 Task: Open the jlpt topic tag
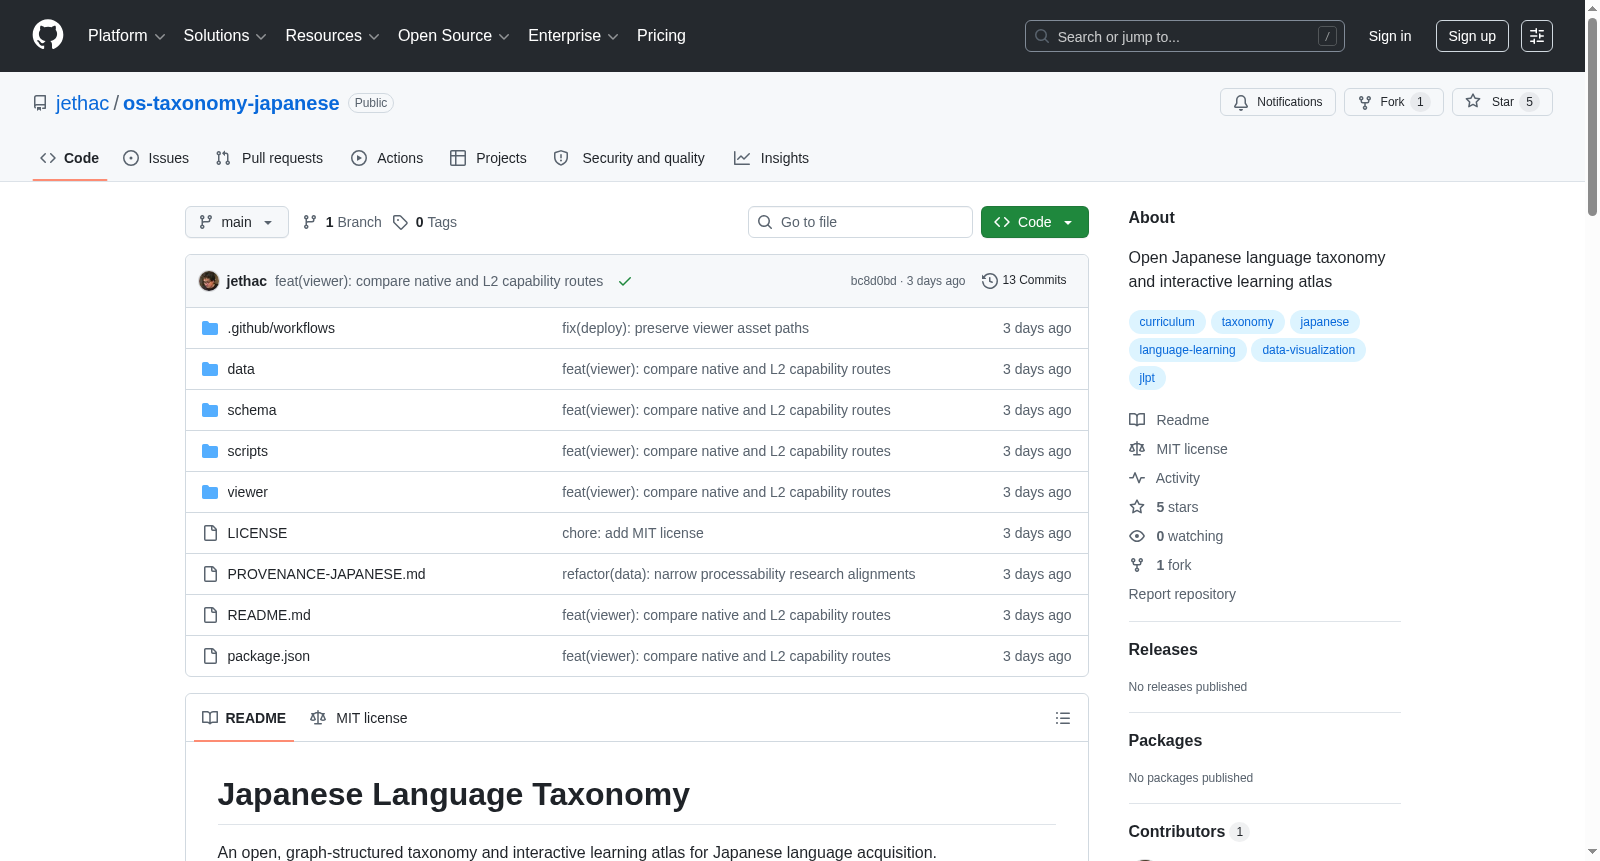pyautogui.click(x=1147, y=378)
